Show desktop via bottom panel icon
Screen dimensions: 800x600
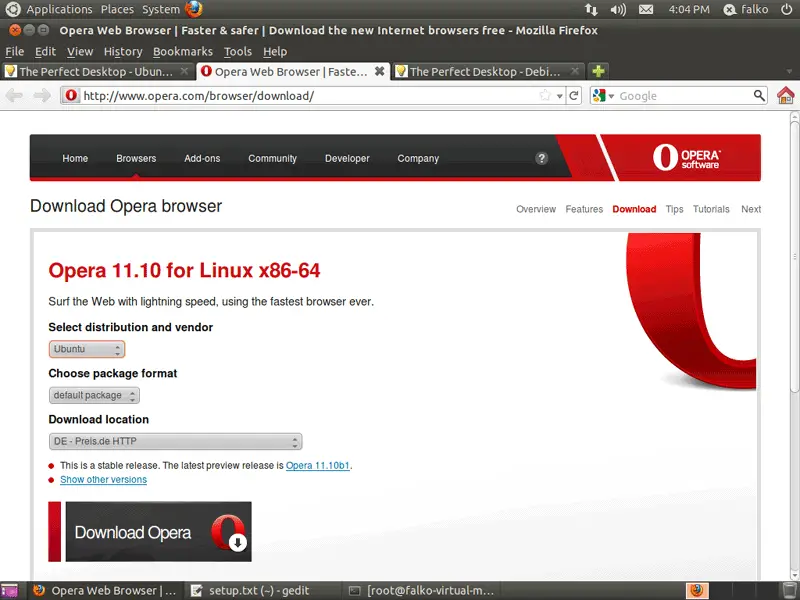(9, 590)
